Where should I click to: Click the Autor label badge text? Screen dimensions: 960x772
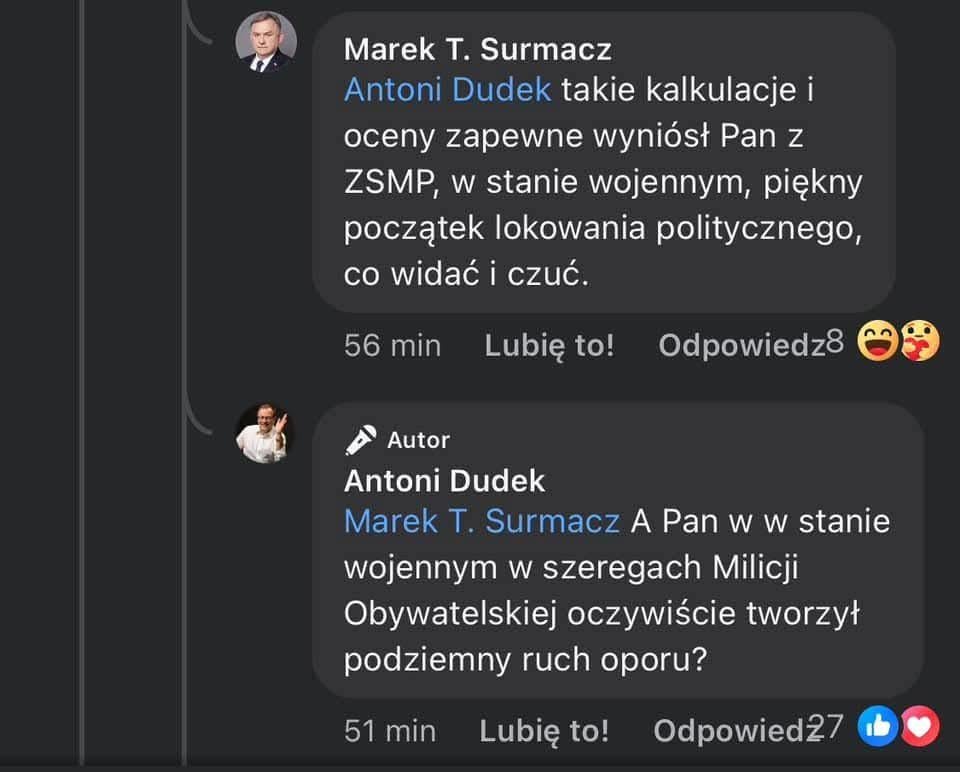point(419,440)
